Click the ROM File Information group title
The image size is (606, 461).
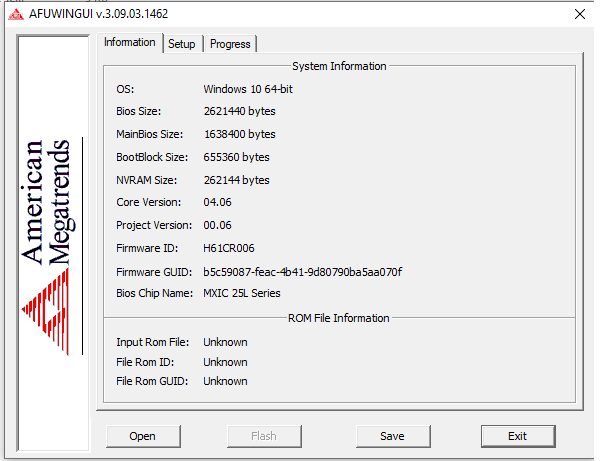339,318
